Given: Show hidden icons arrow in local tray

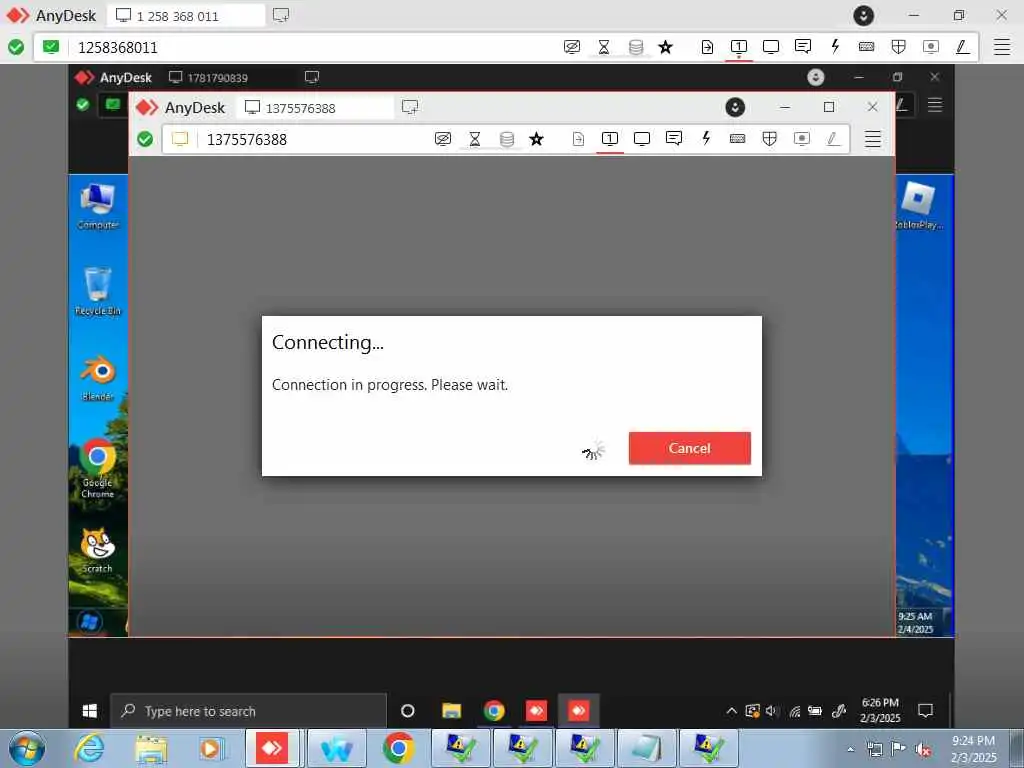Looking at the screenshot, I should [851, 749].
